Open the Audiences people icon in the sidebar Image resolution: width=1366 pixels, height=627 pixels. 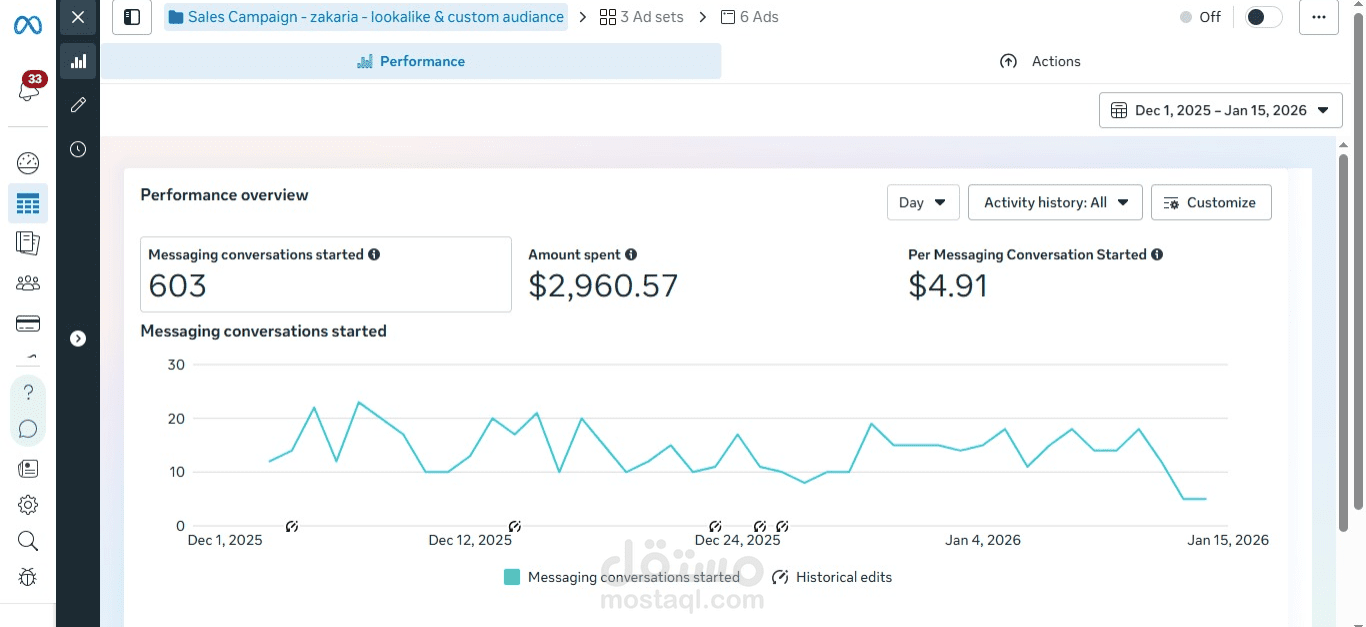[28, 283]
